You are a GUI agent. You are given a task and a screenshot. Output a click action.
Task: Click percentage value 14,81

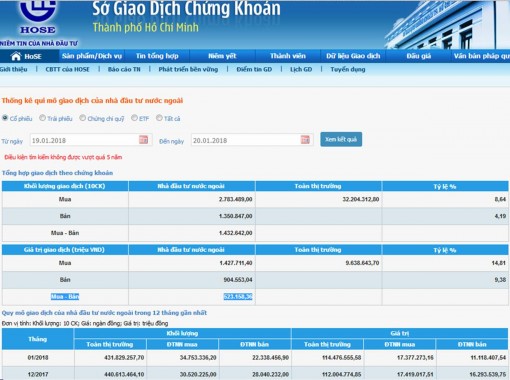pyautogui.click(x=499, y=263)
